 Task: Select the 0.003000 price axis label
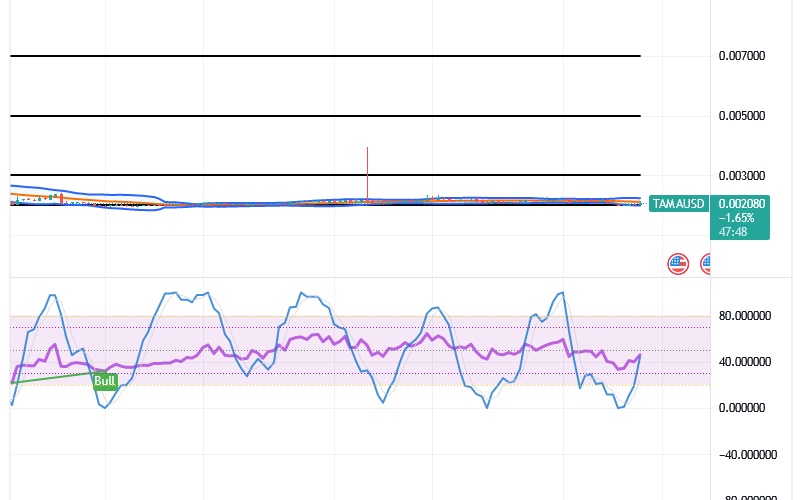pos(742,176)
